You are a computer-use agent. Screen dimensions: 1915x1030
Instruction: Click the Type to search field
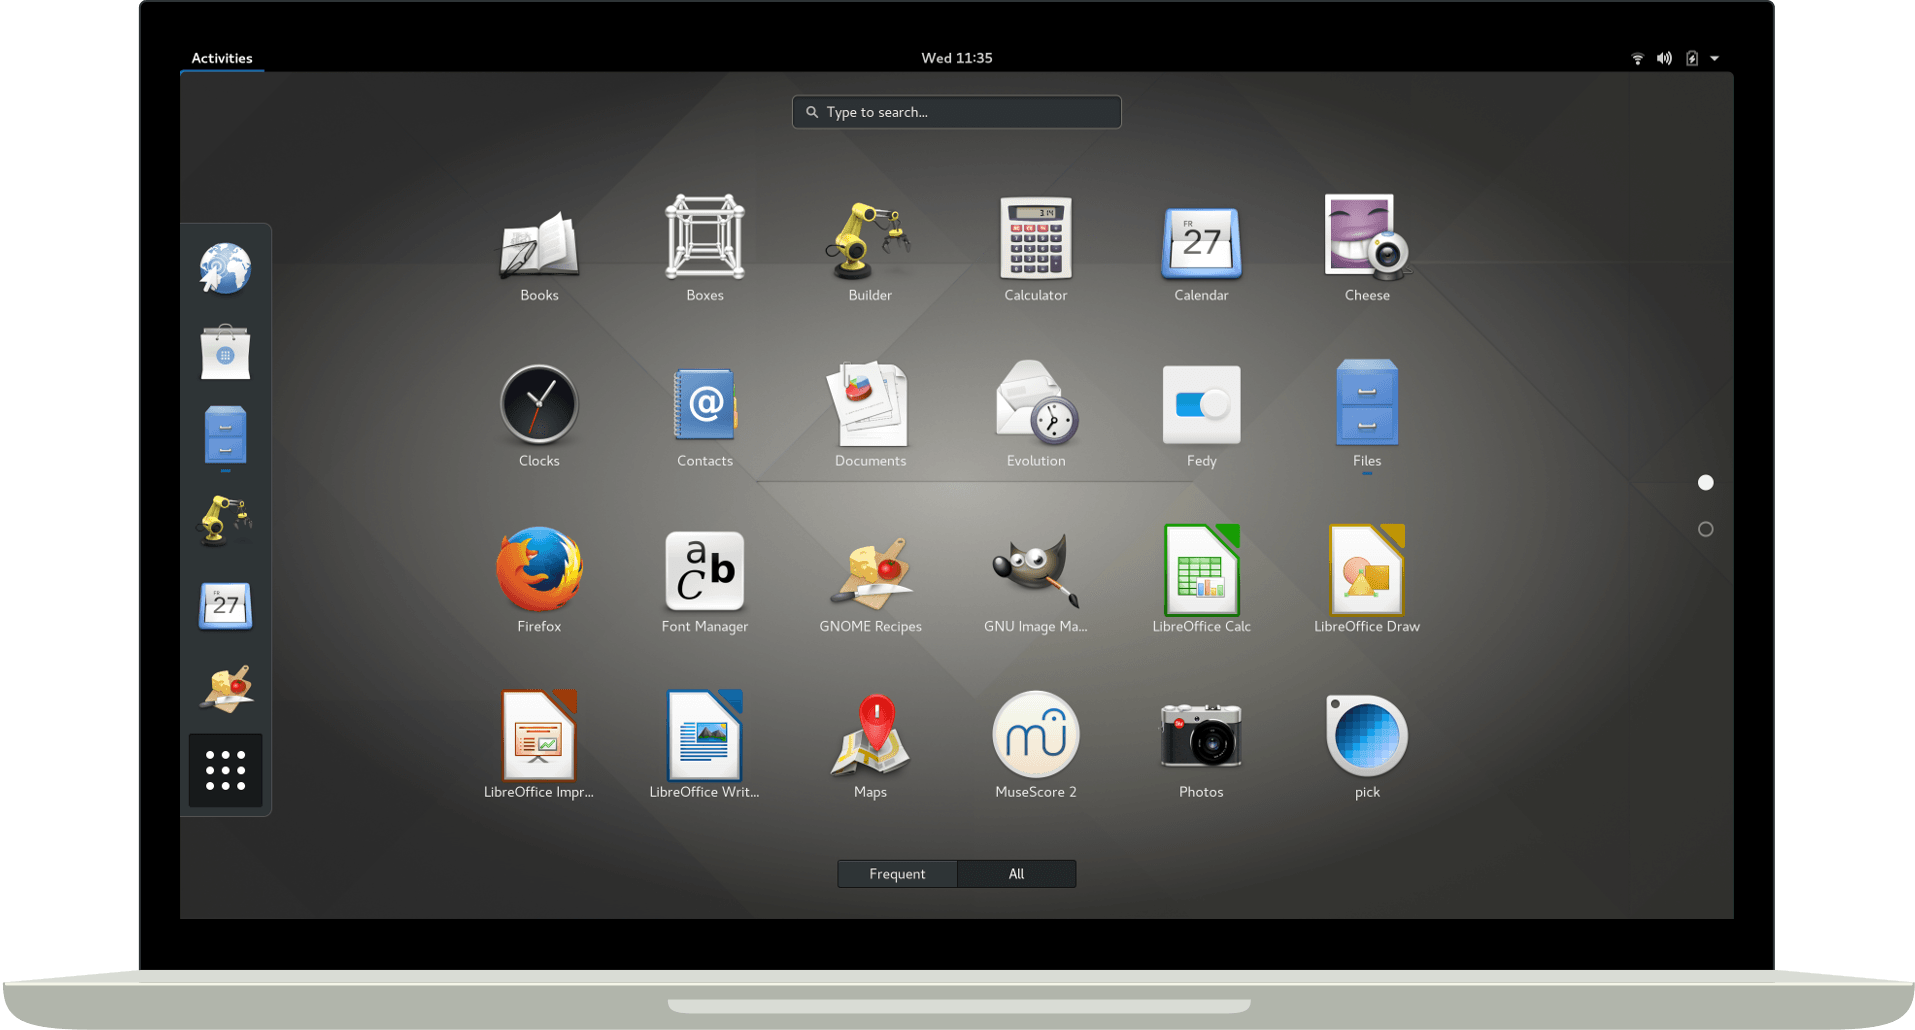pyautogui.click(x=957, y=112)
